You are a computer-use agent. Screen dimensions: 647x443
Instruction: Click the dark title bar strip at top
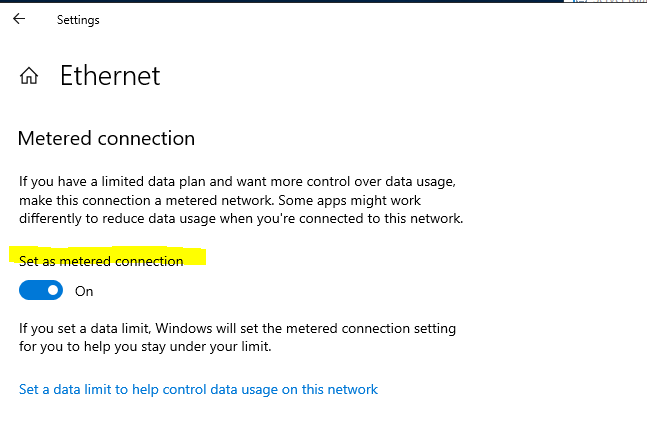pos(281,1)
